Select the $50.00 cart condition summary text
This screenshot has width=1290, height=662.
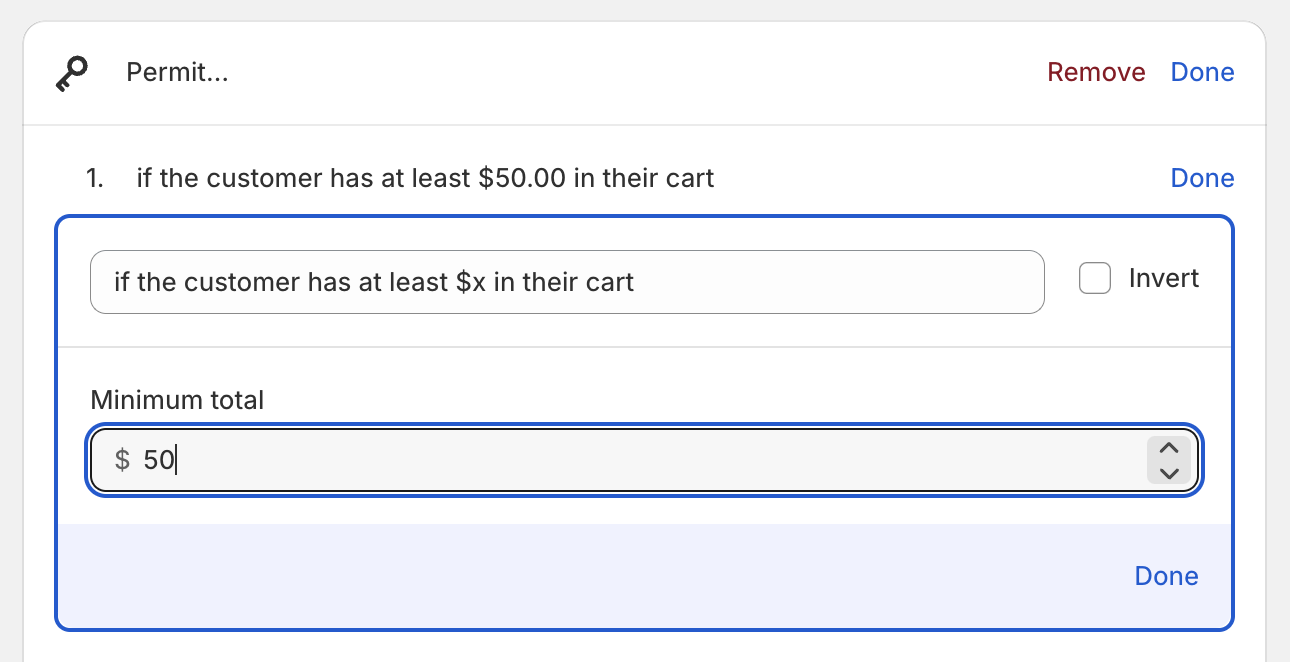point(425,178)
